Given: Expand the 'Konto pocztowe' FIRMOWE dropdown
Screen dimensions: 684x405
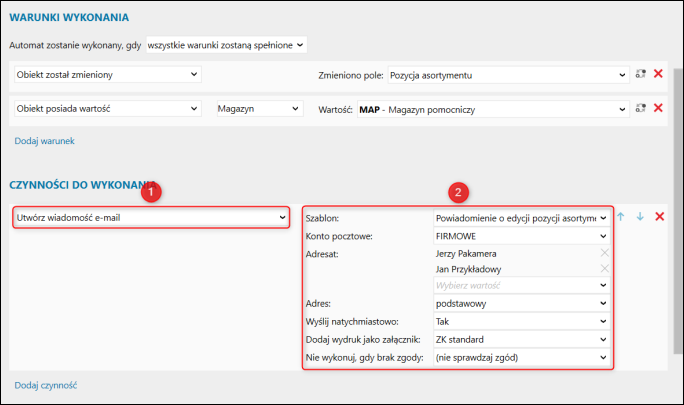Looking at the screenshot, I should [520, 236].
